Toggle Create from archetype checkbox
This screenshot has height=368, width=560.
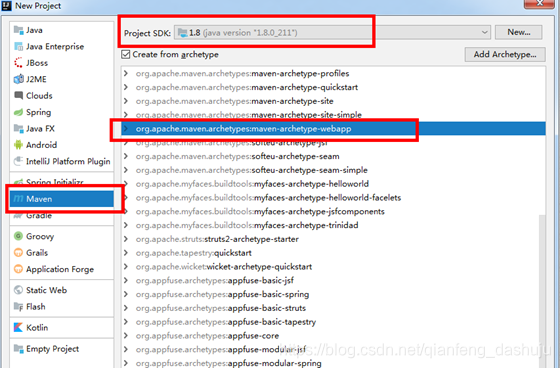point(125,54)
